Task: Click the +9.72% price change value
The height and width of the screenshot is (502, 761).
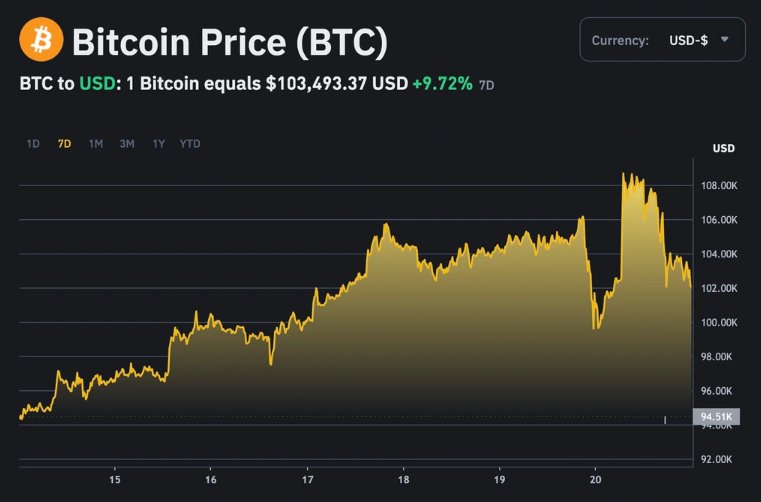Action: tap(442, 84)
